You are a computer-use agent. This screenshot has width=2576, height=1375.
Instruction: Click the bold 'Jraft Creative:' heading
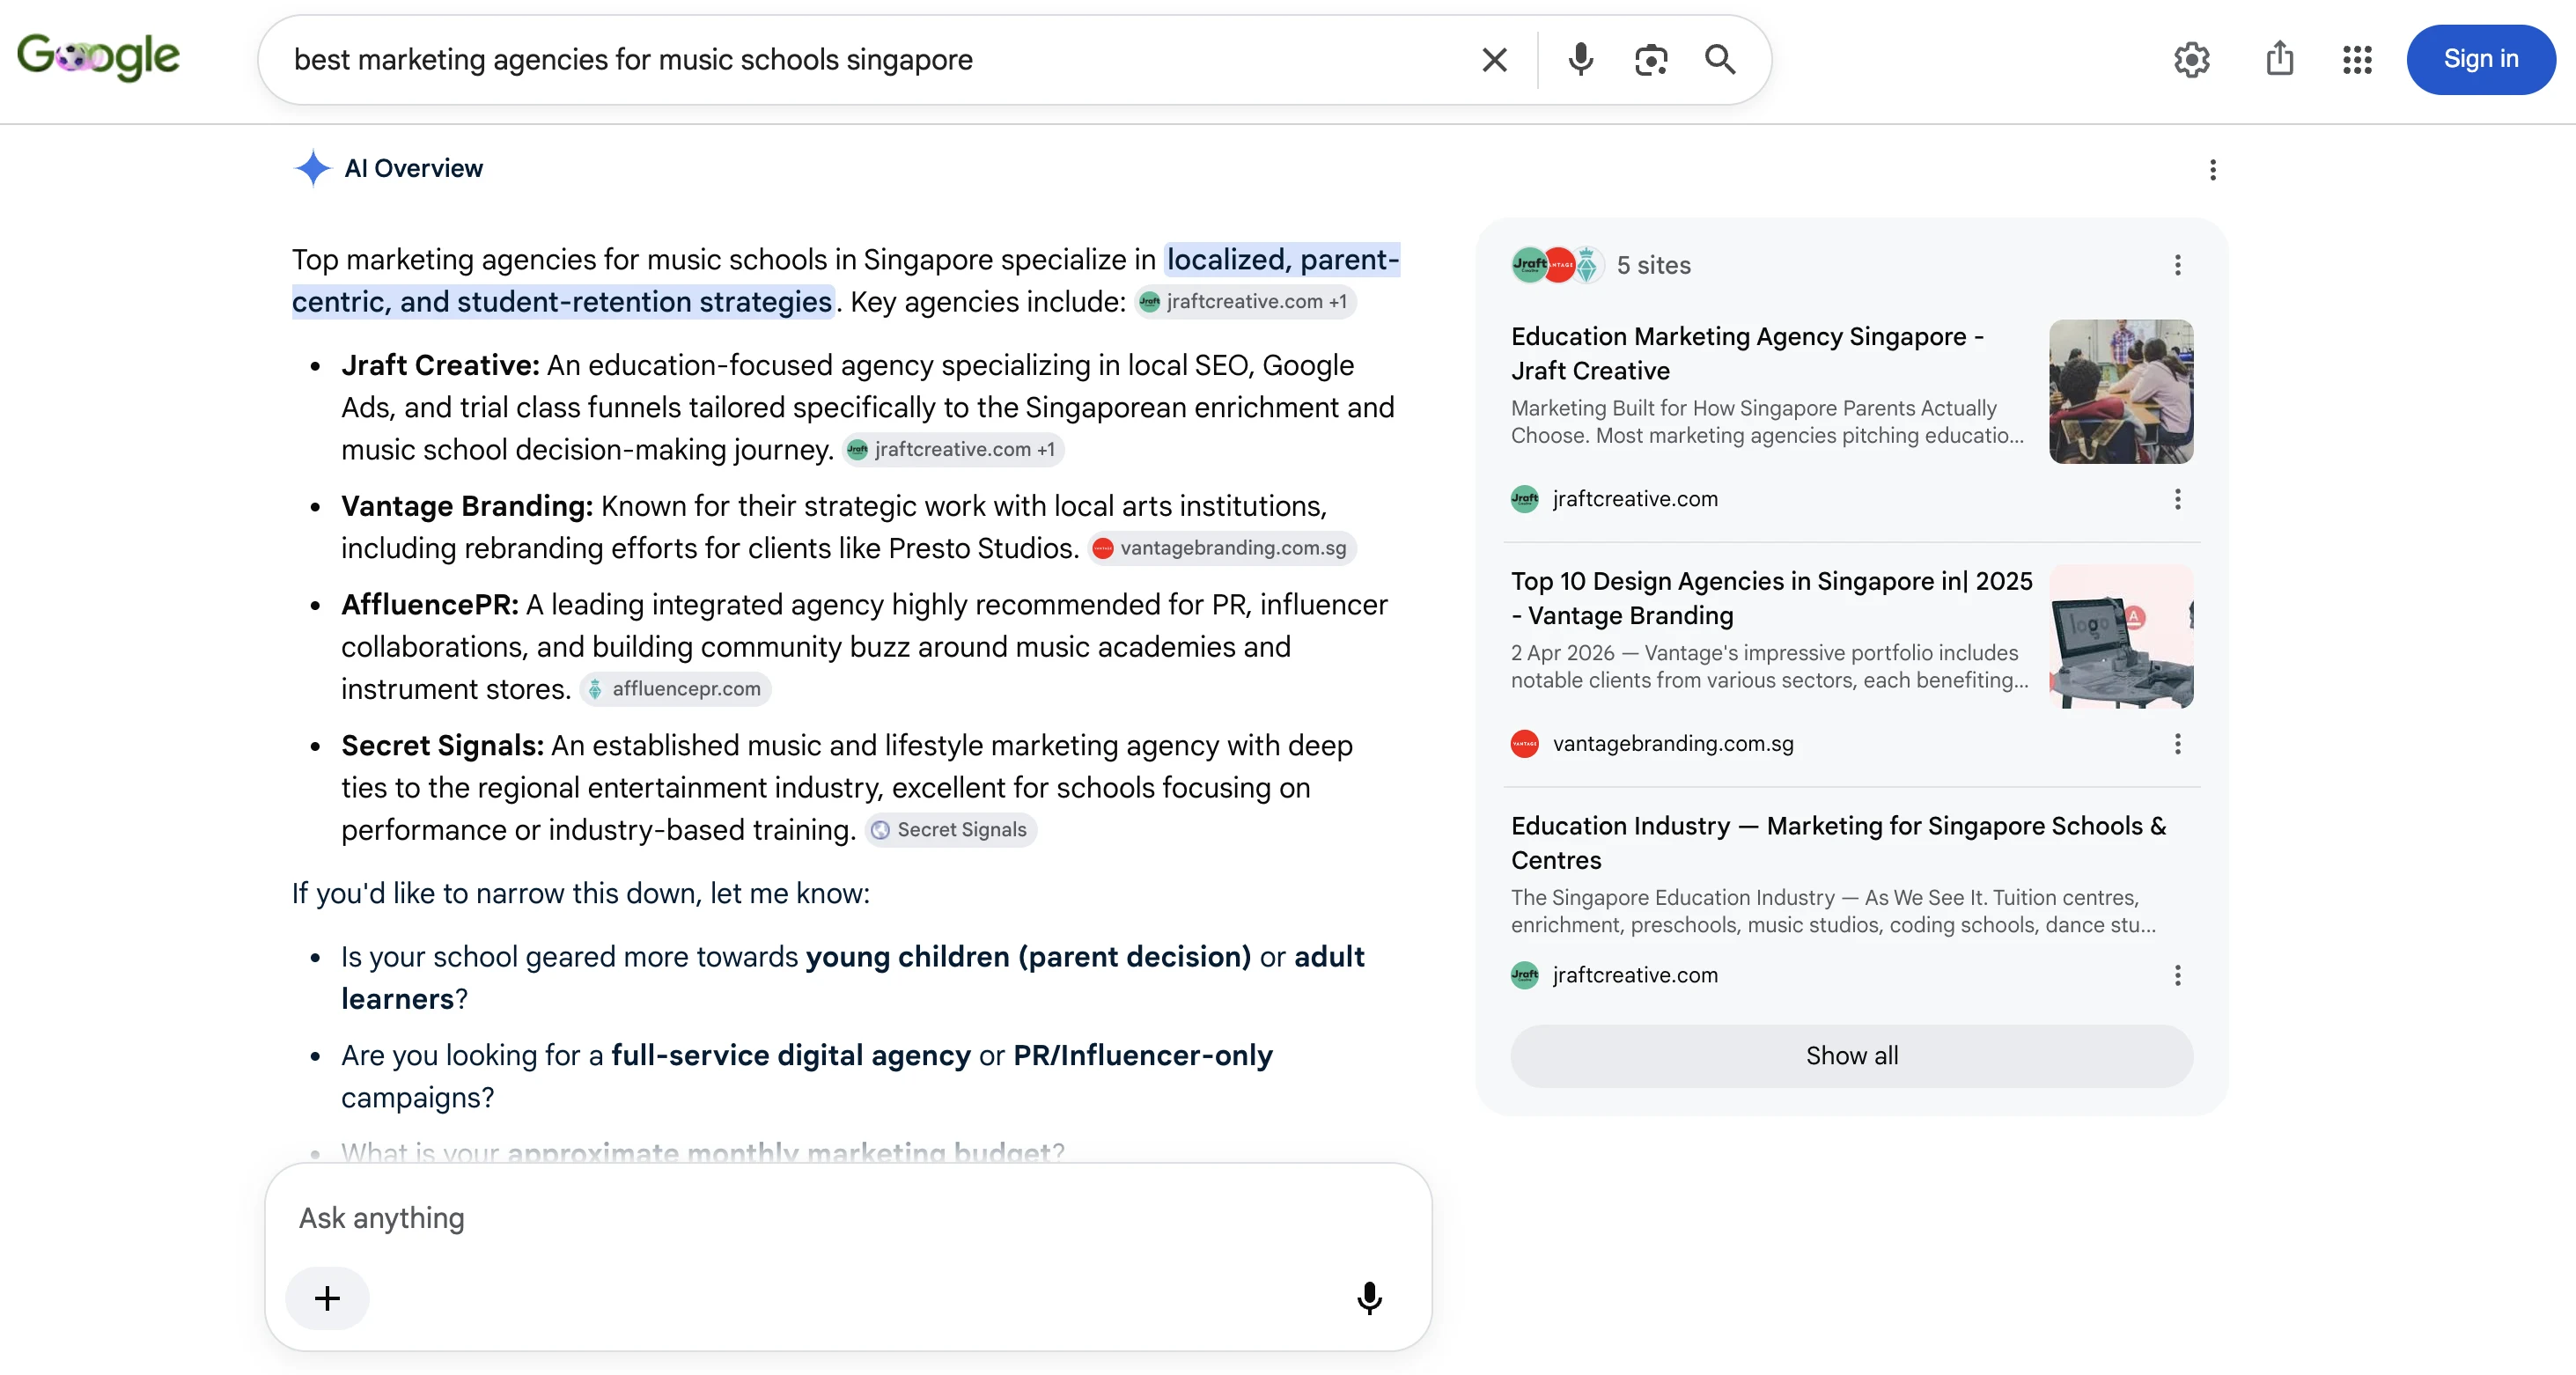[x=440, y=365]
